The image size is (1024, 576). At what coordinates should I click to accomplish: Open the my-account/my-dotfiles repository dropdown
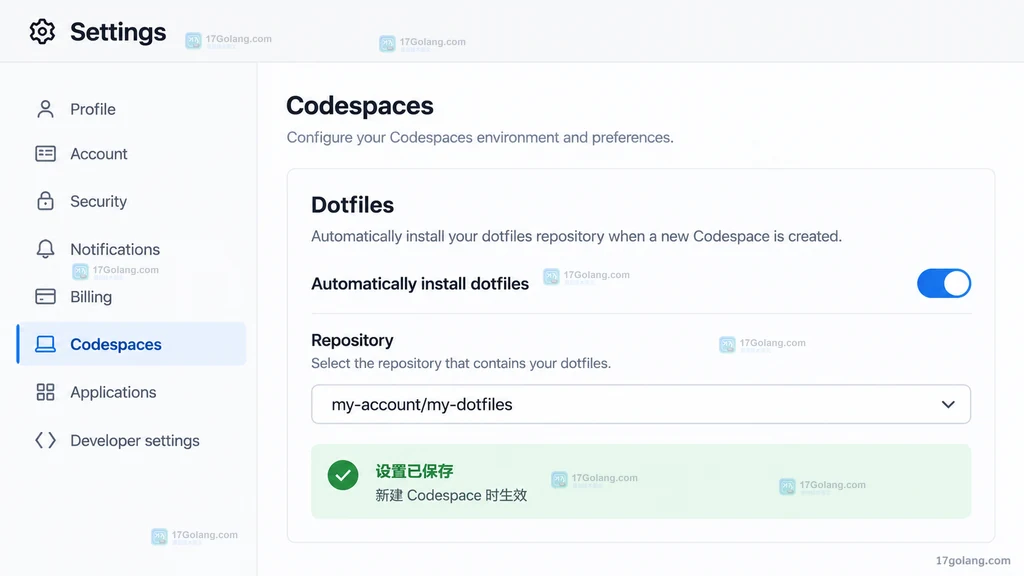[641, 404]
